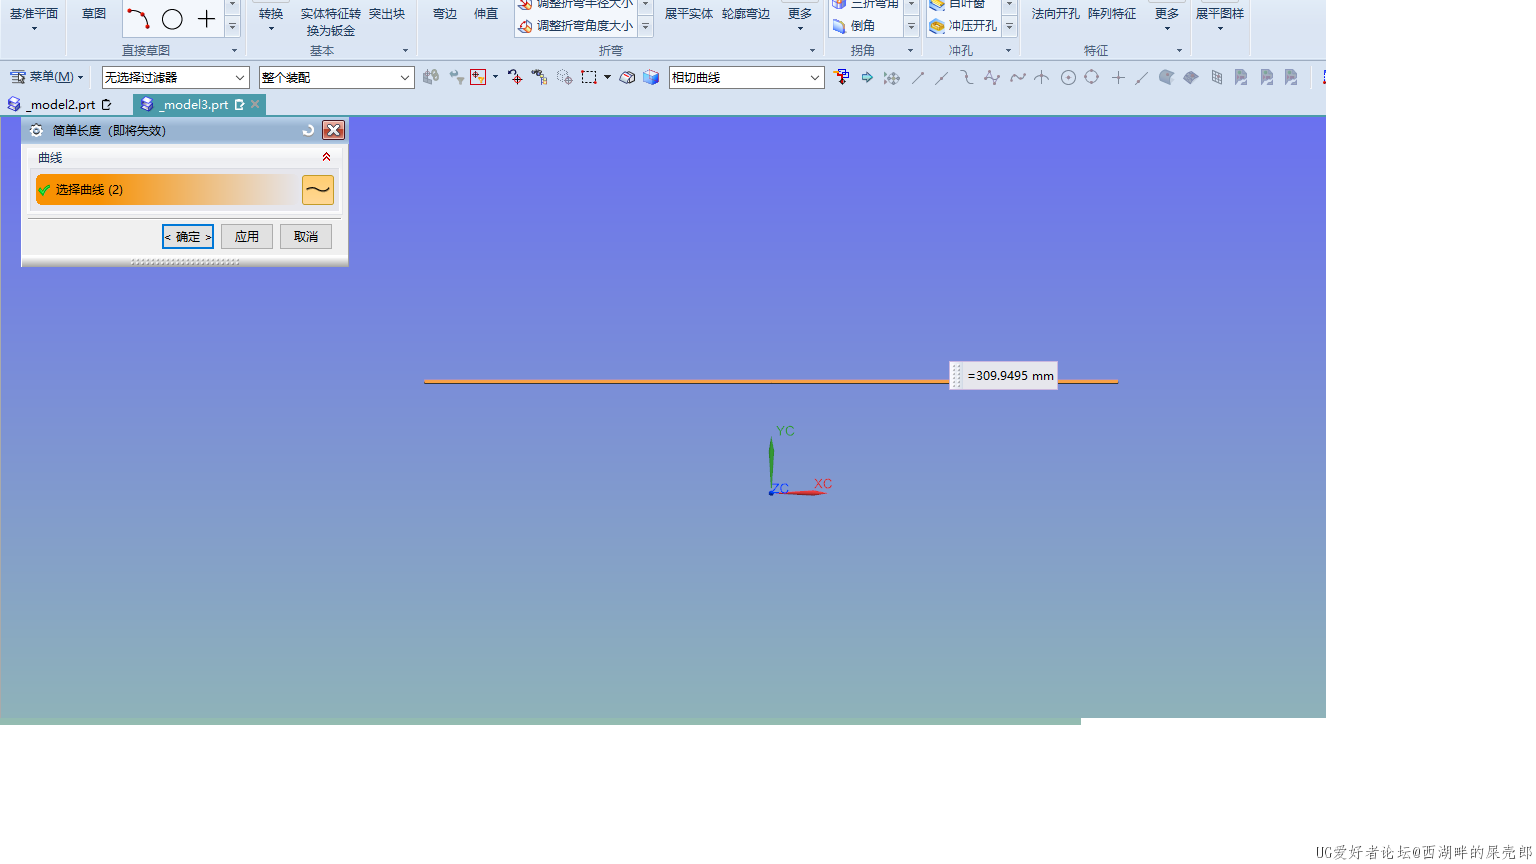Click the blue cube display icon
The image size is (1536, 864).
pos(651,77)
